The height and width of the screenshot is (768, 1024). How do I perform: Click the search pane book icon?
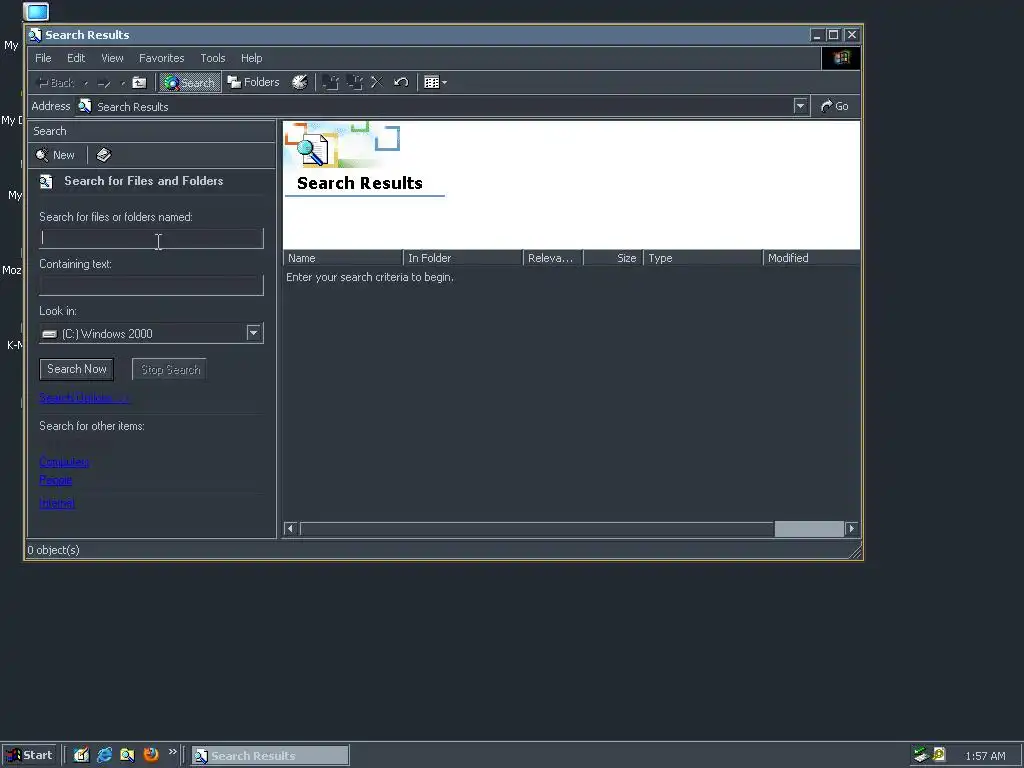tap(103, 155)
